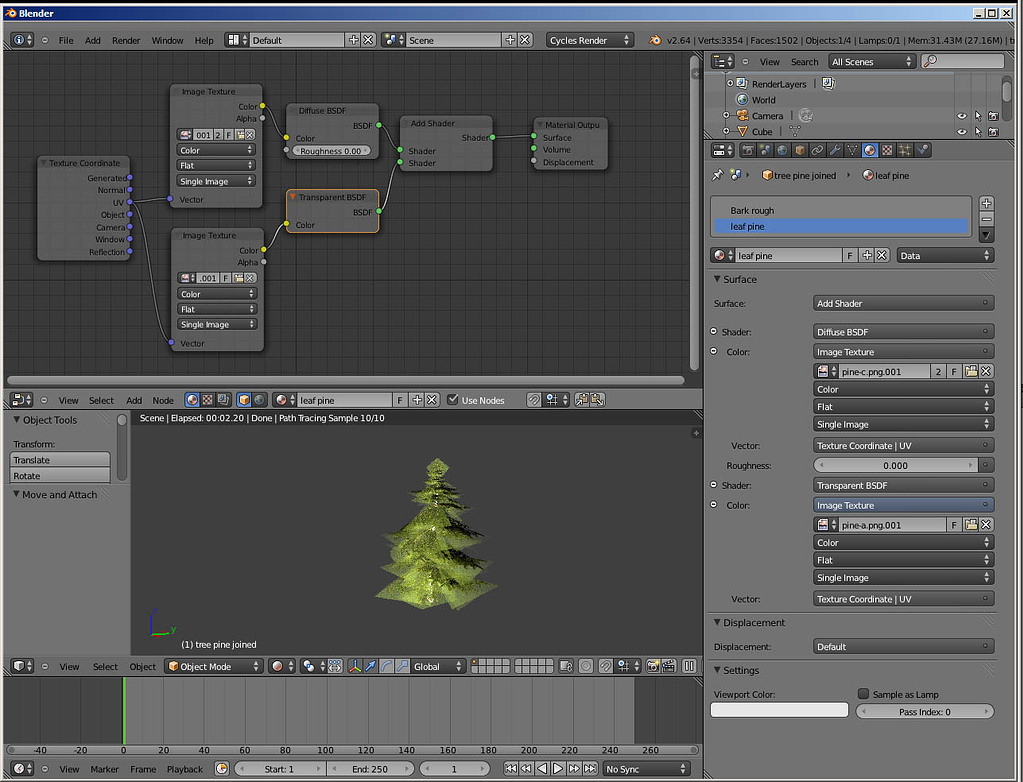Click the Blender info editor type icon
This screenshot has height=782, width=1023.
pos(22,40)
